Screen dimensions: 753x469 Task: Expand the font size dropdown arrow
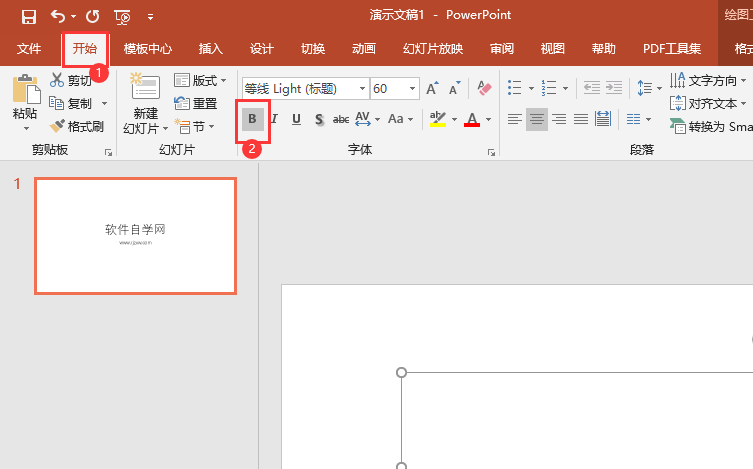point(412,88)
